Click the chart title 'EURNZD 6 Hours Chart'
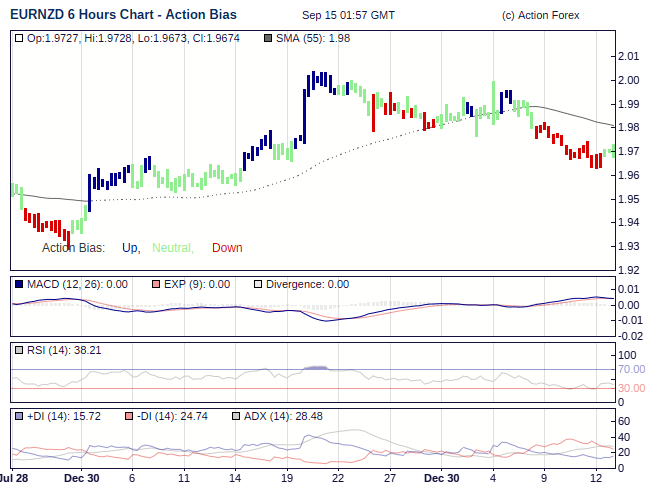The width and height of the screenshot is (650, 489). pyautogui.click(x=73, y=15)
